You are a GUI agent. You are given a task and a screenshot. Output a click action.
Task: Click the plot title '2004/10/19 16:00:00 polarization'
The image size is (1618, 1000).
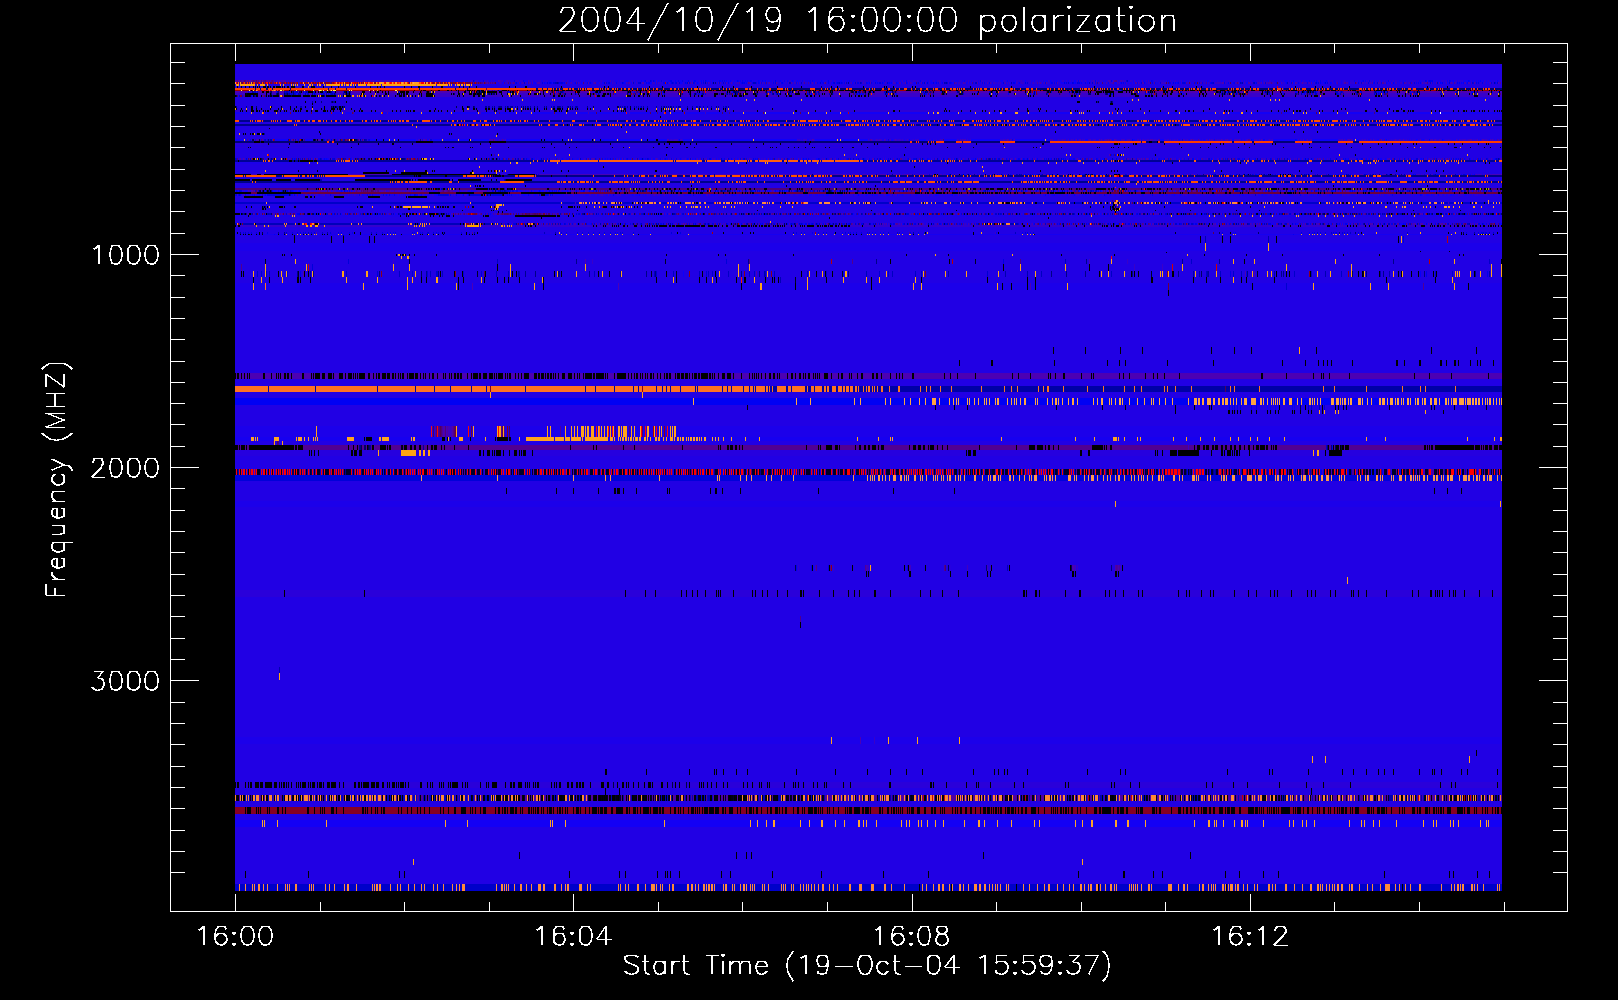click(x=867, y=21)
